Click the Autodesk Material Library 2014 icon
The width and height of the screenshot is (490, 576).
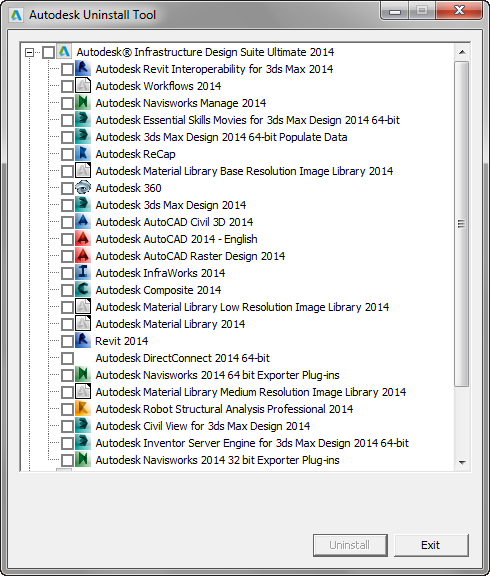[x=83, y=323]
